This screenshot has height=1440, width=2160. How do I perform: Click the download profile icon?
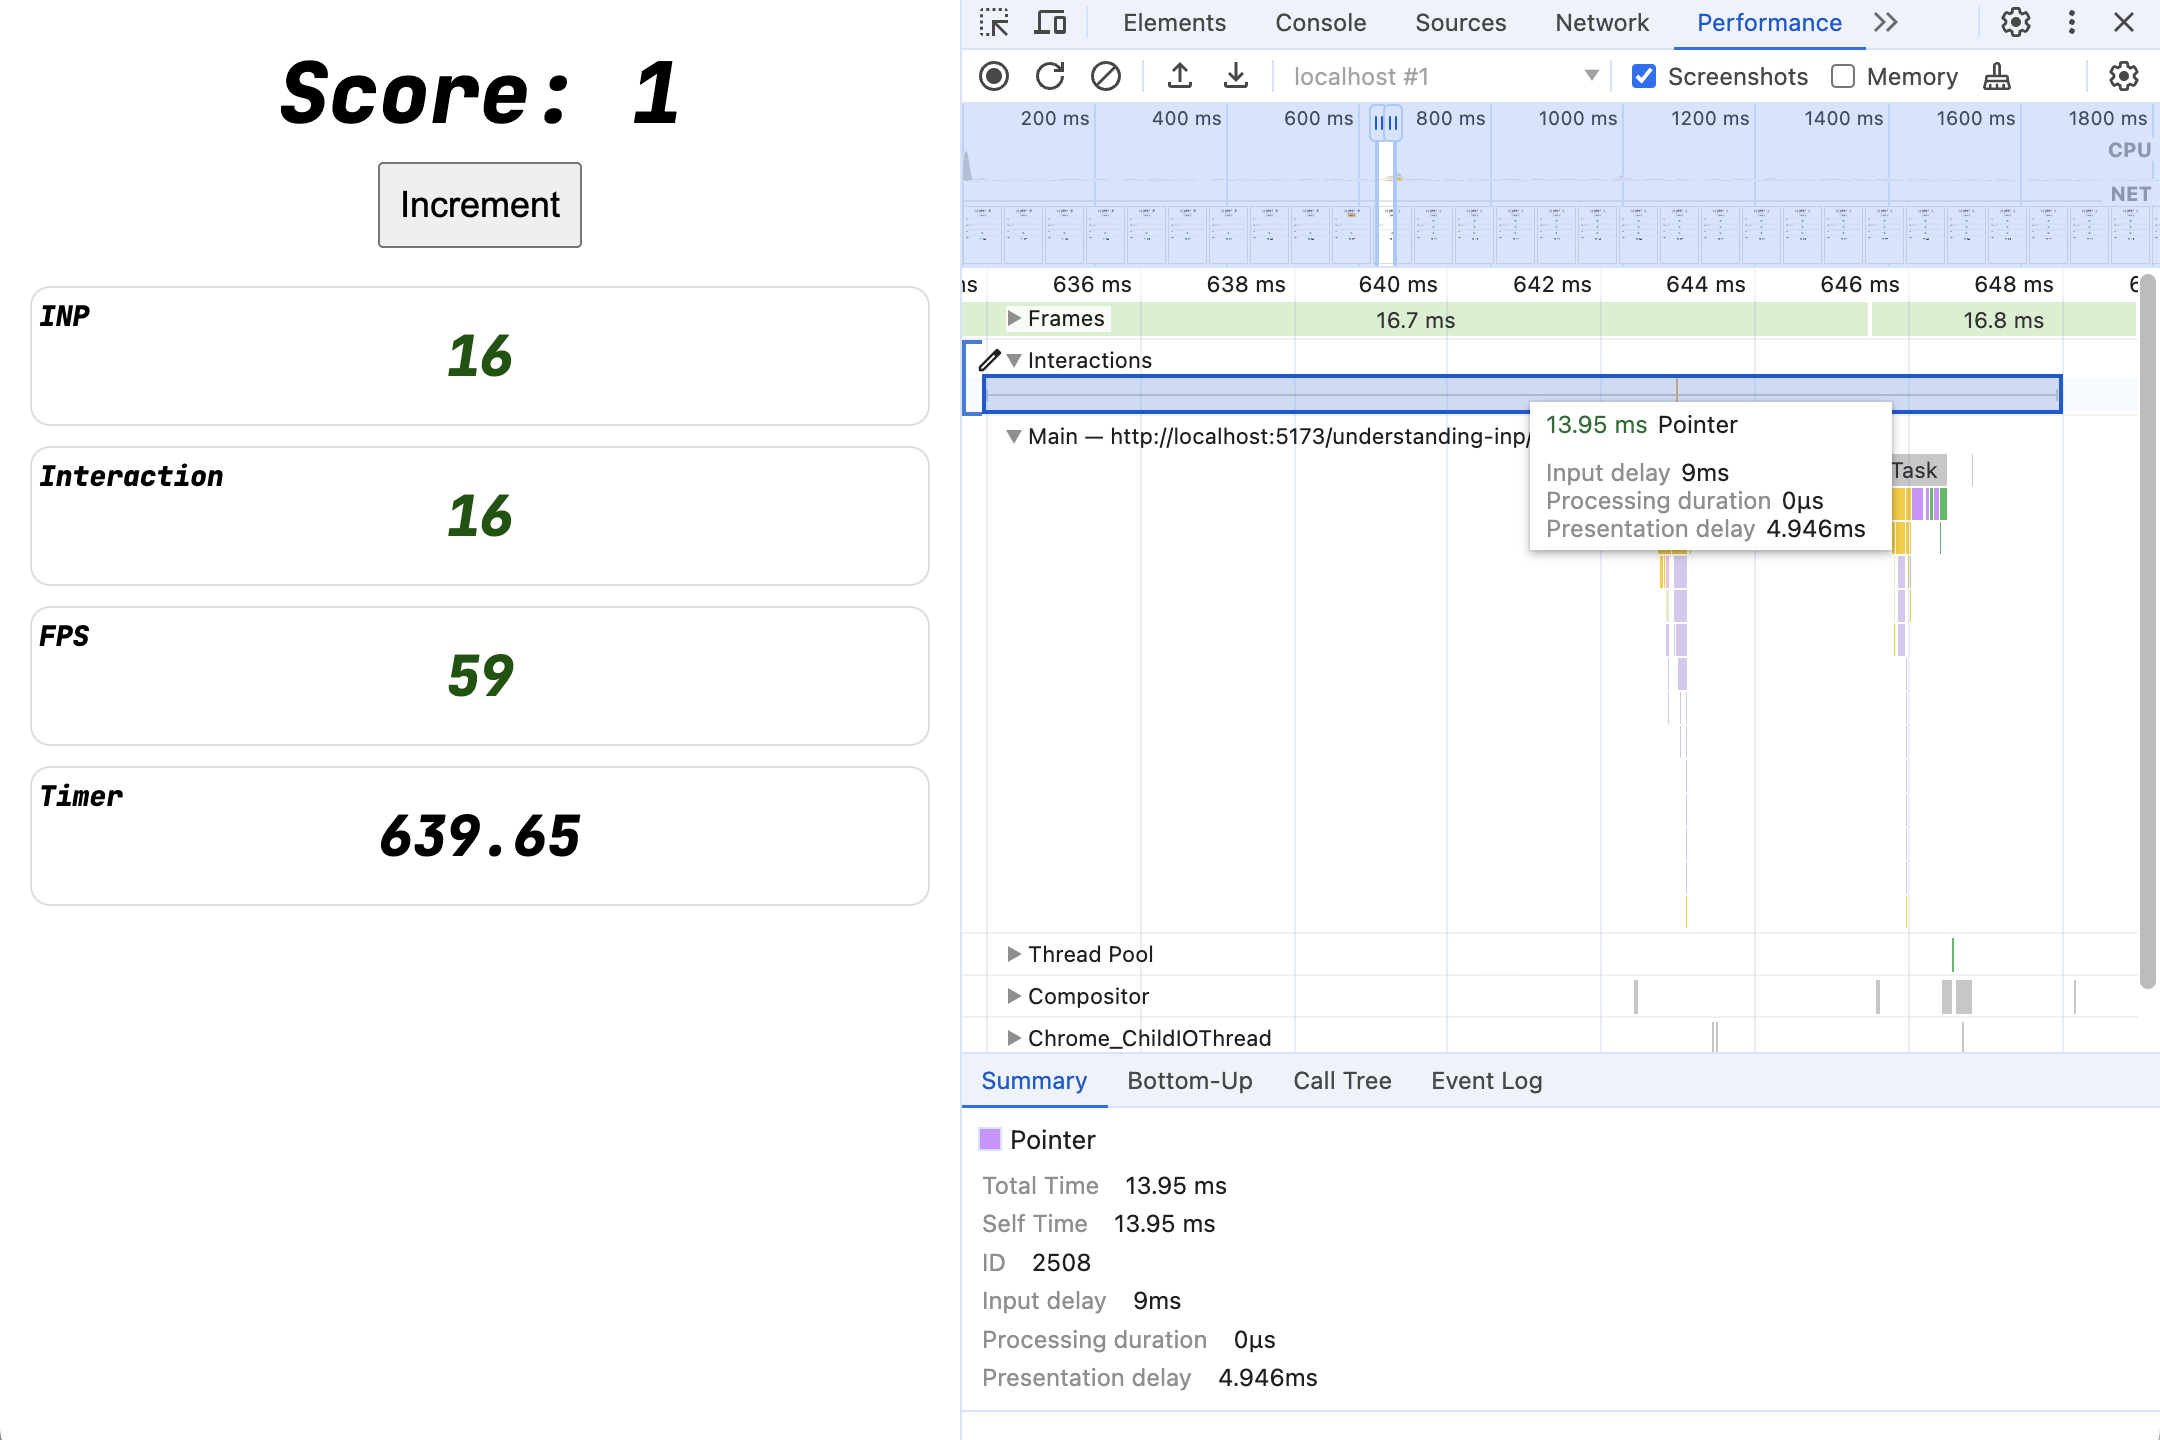[1234, 76]
